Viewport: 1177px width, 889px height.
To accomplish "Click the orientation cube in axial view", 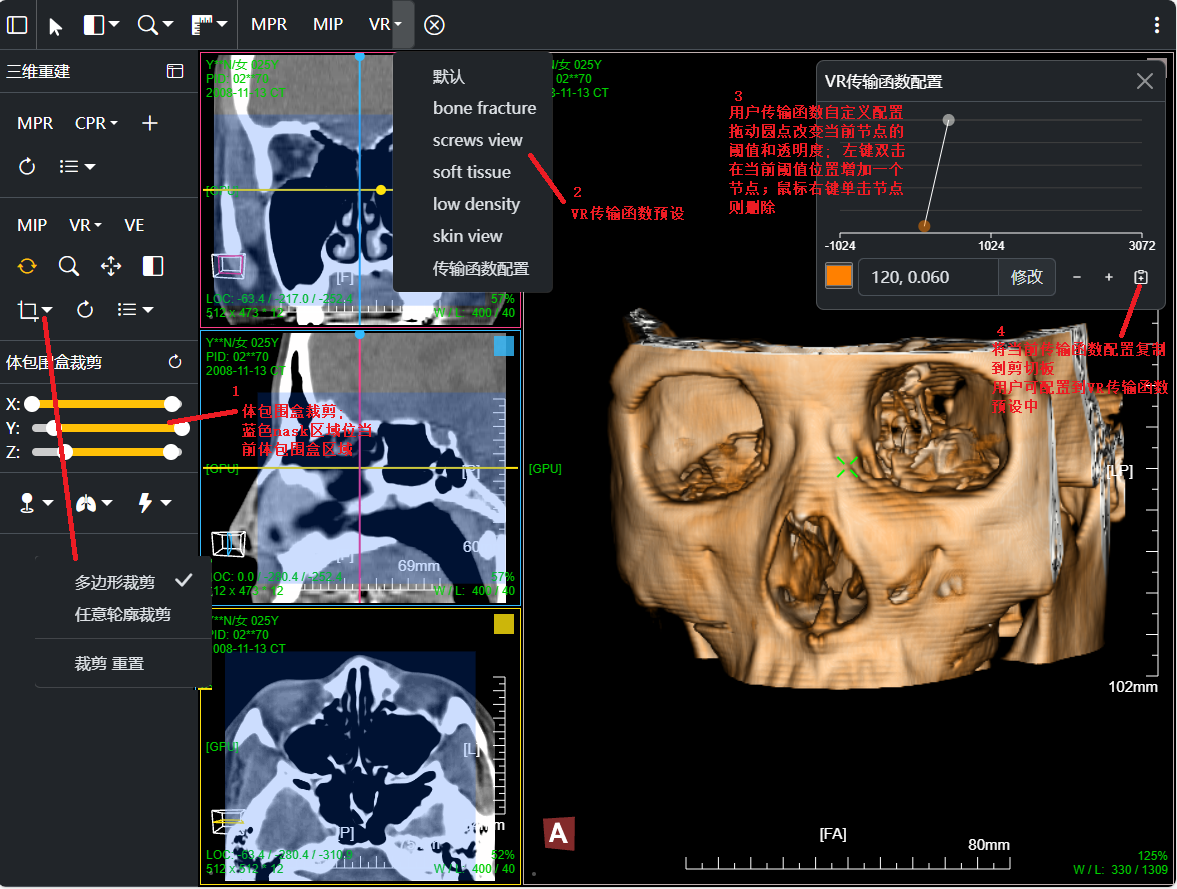I will pyautogui.click(x=228, y=821).
